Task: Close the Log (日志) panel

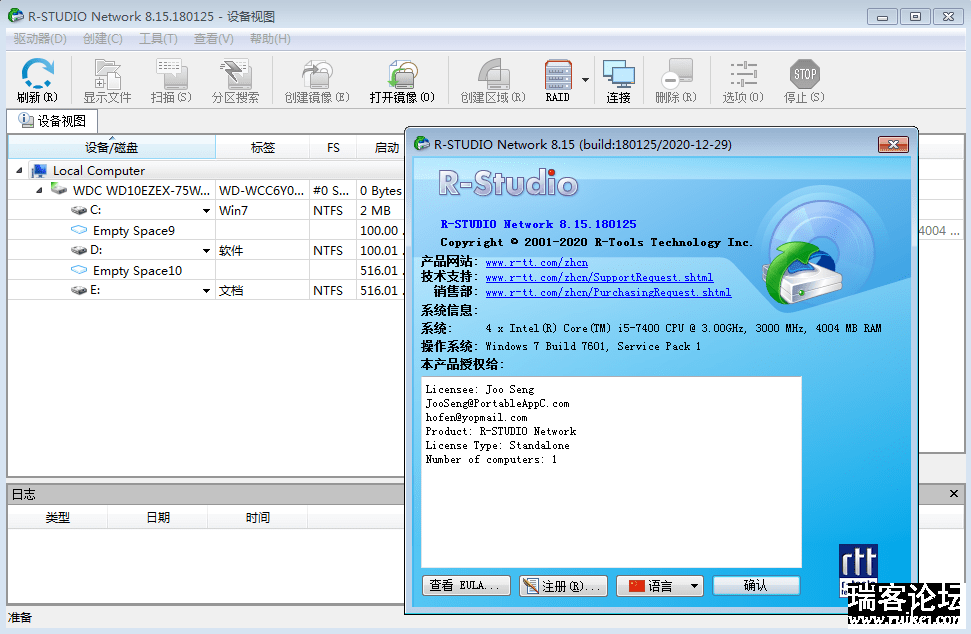Action: click(x=954, y=493)
